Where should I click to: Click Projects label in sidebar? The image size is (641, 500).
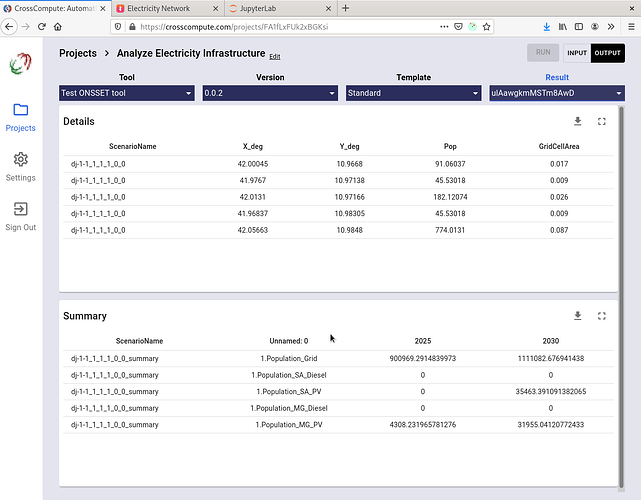click(x=20, y=128)
